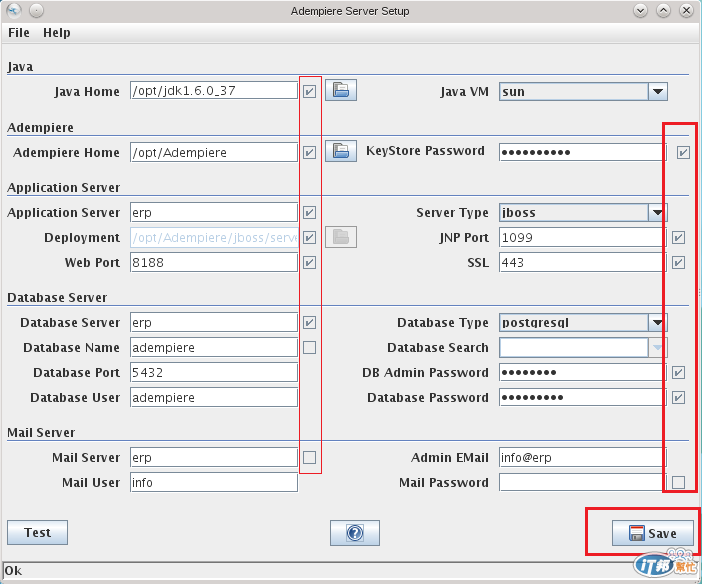Open the Database Search dropdown
Screen dimensions: 702x584
pyautogui.click(x=657, y=348)
